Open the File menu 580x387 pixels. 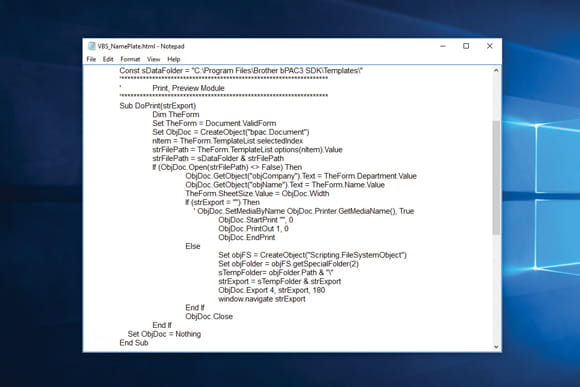coord(91,59)
